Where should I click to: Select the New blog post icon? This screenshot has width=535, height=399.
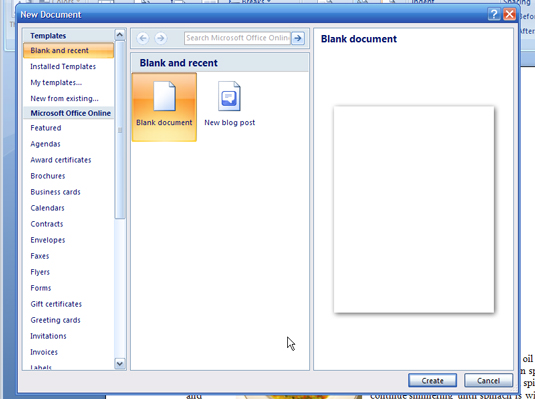(229, 104)
